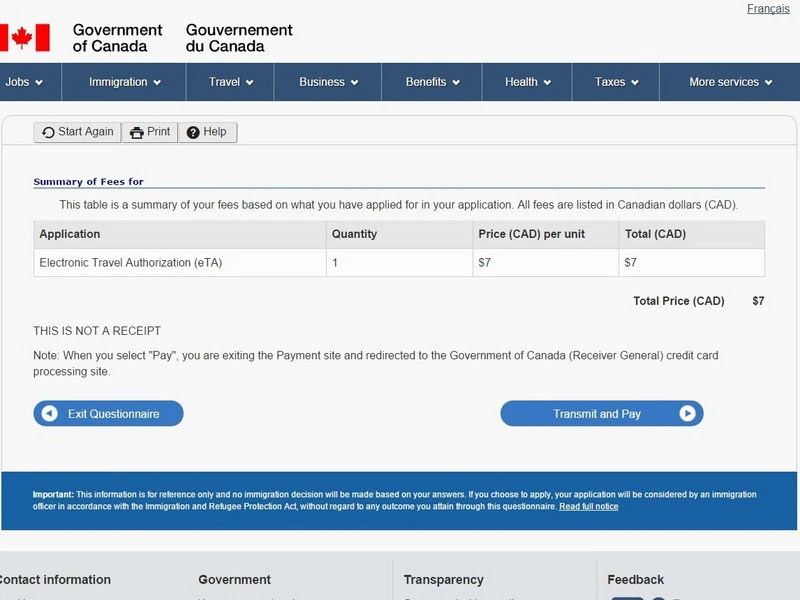Switch language via the Français link

click(768, 9)
